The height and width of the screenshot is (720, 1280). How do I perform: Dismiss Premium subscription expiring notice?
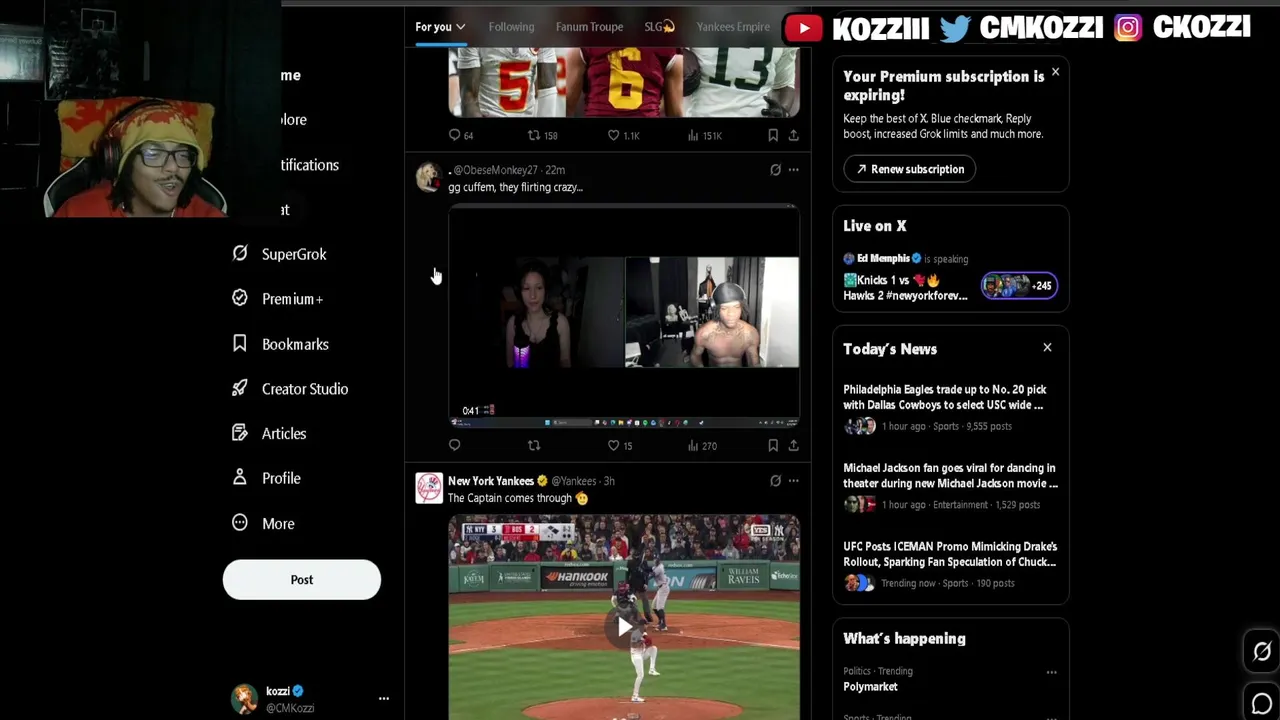[1055, 72]
